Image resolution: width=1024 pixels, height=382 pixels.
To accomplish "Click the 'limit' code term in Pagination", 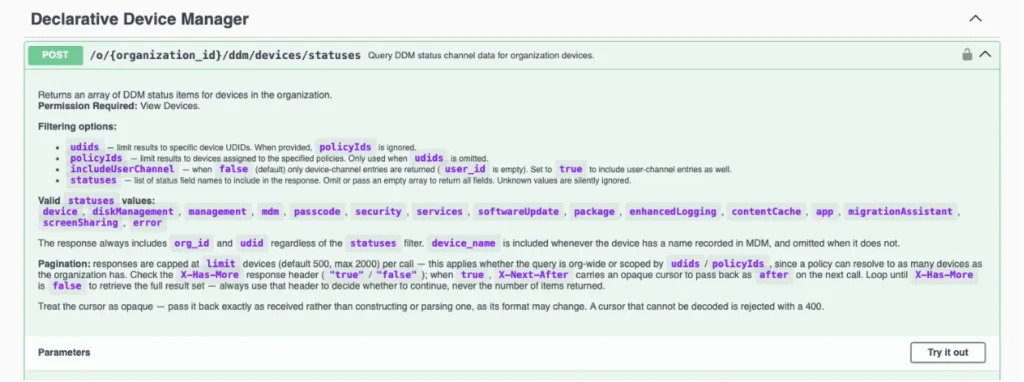I will tap(221, 264).
